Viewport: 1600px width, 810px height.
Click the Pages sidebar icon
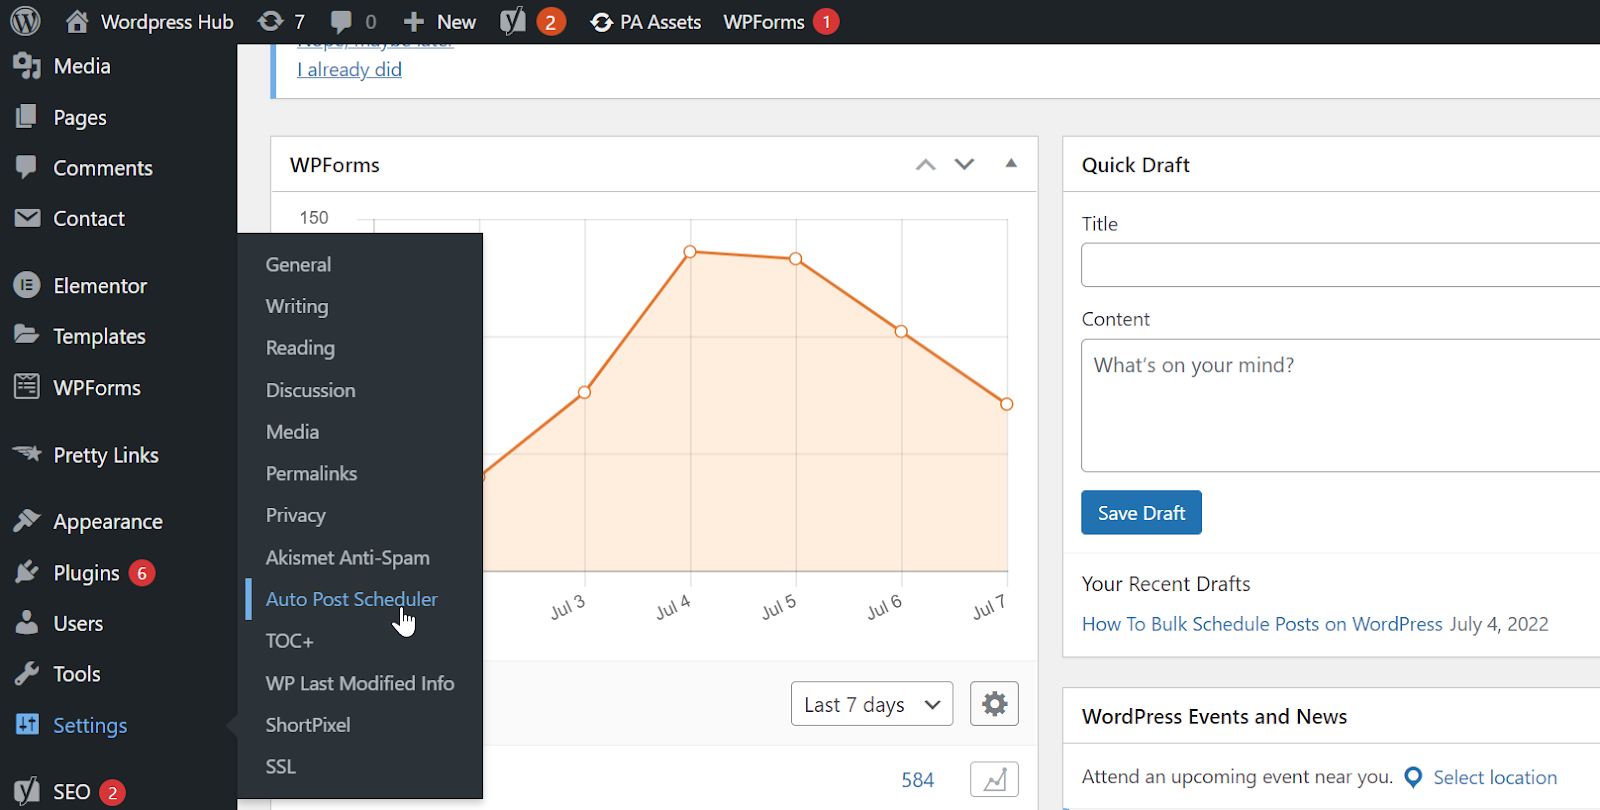[27, 117]
